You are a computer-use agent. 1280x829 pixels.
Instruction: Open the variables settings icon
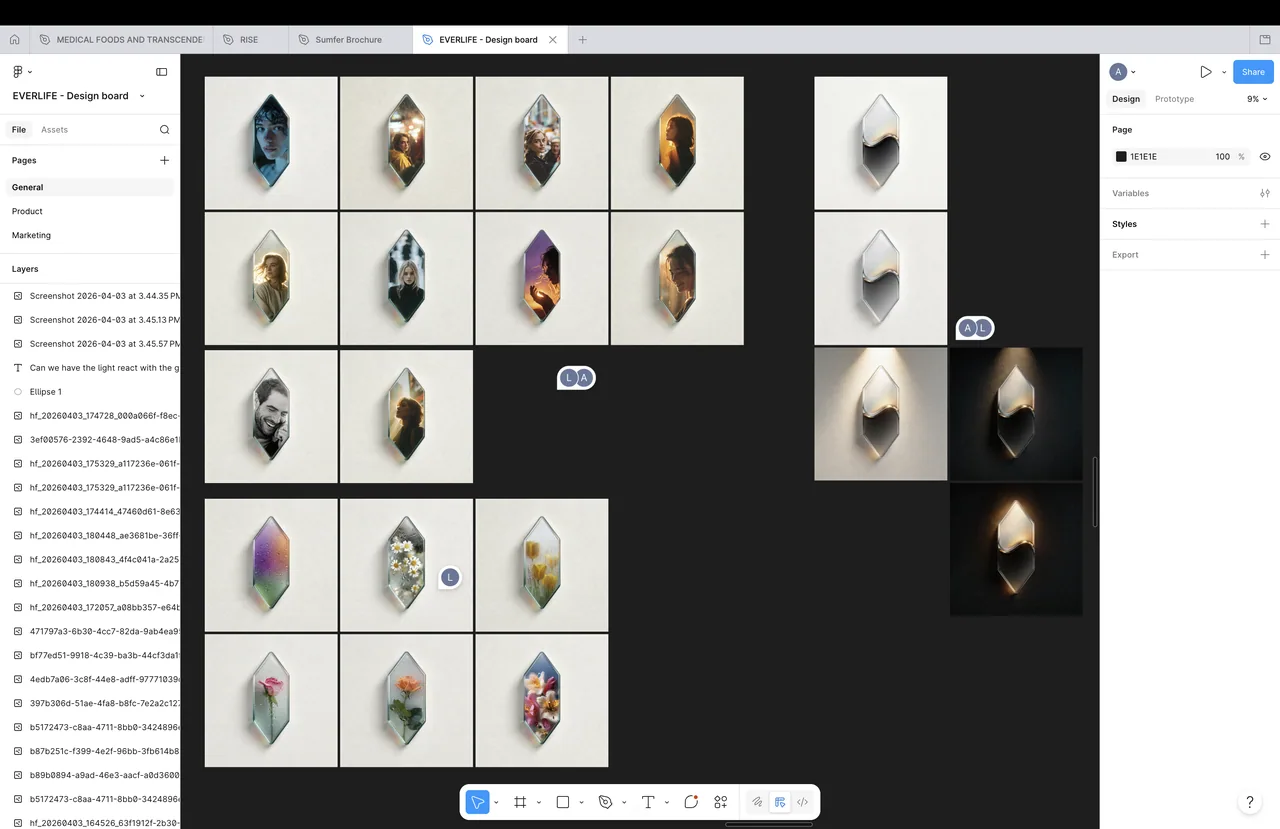1265,193
